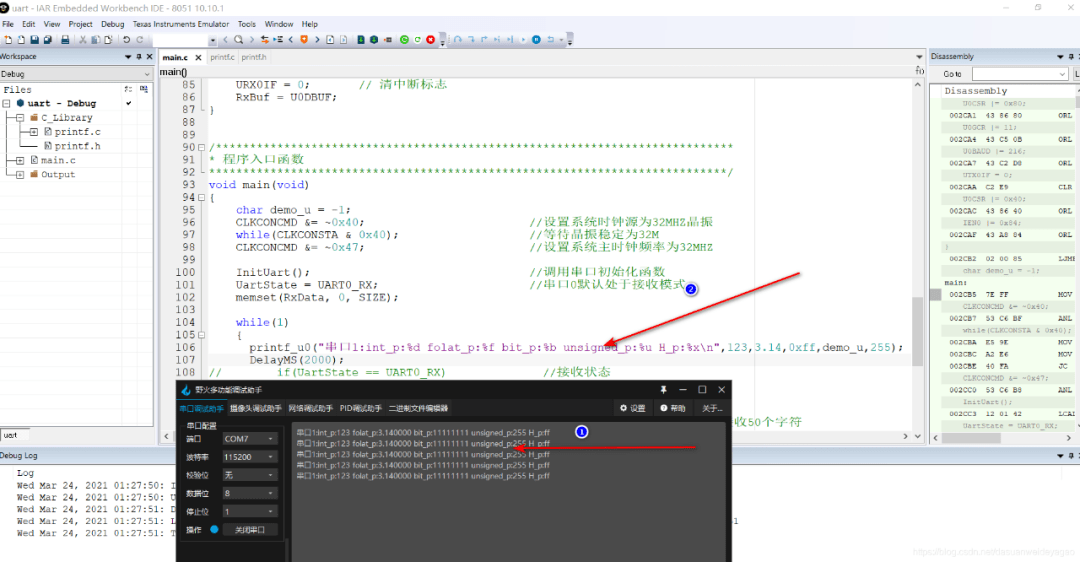Screen dimensions: 1080x562
Task: Pin the serial debug assistant window
Action: (662, 389)
